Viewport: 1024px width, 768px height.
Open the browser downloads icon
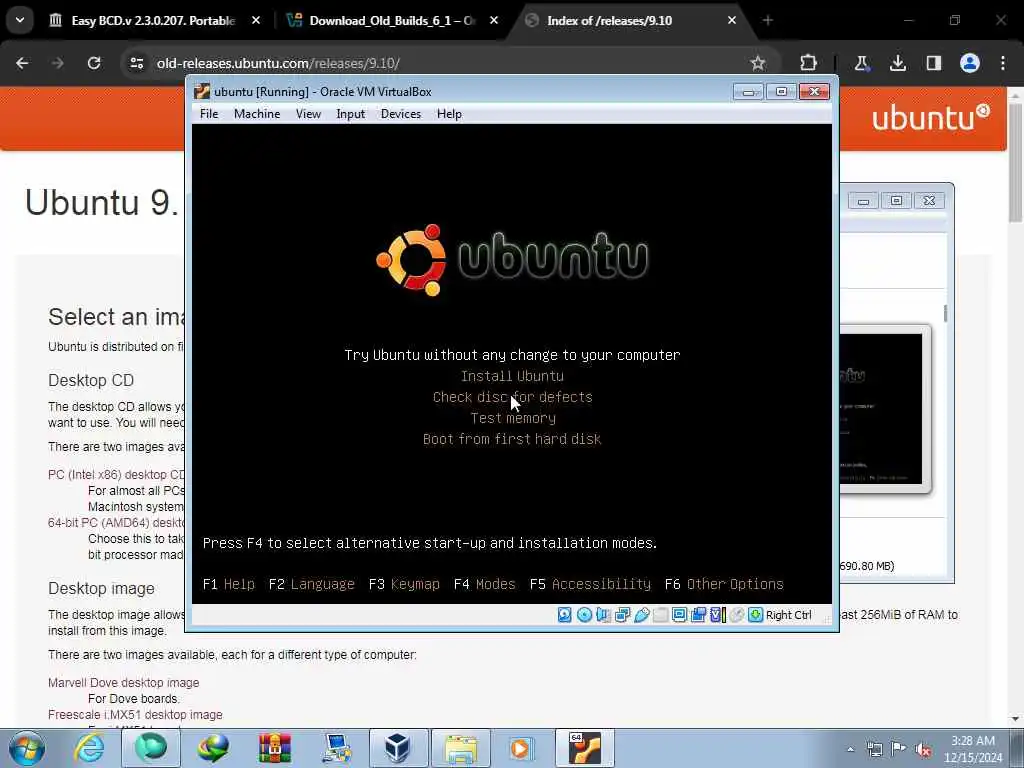pos(898,63)
